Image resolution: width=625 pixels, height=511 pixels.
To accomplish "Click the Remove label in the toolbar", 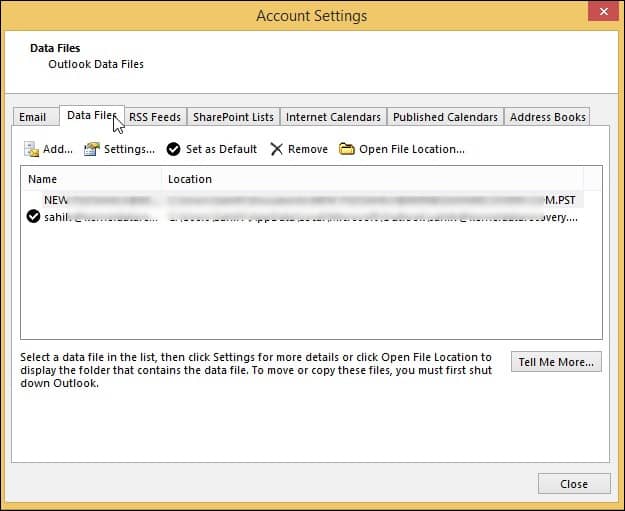I will (x=308, y=149).
